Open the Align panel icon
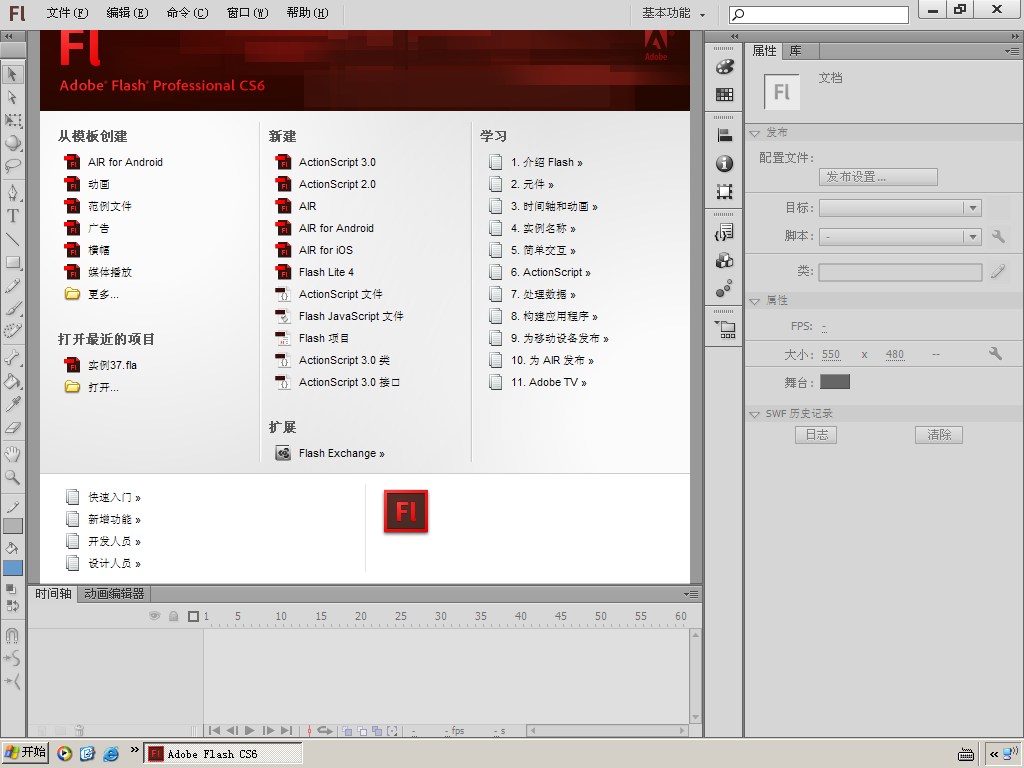 pos(724,135)
